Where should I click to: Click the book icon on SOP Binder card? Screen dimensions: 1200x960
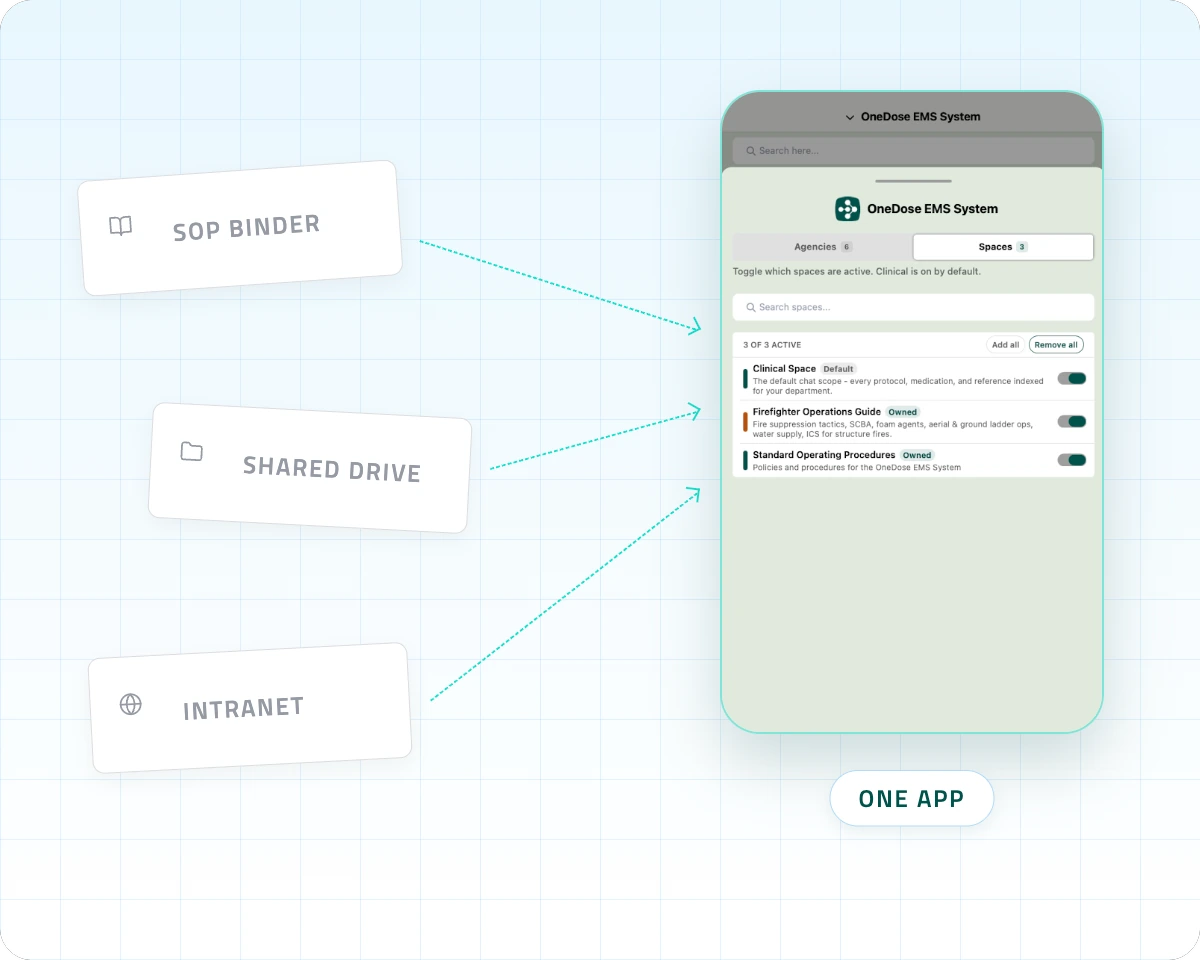120,226
